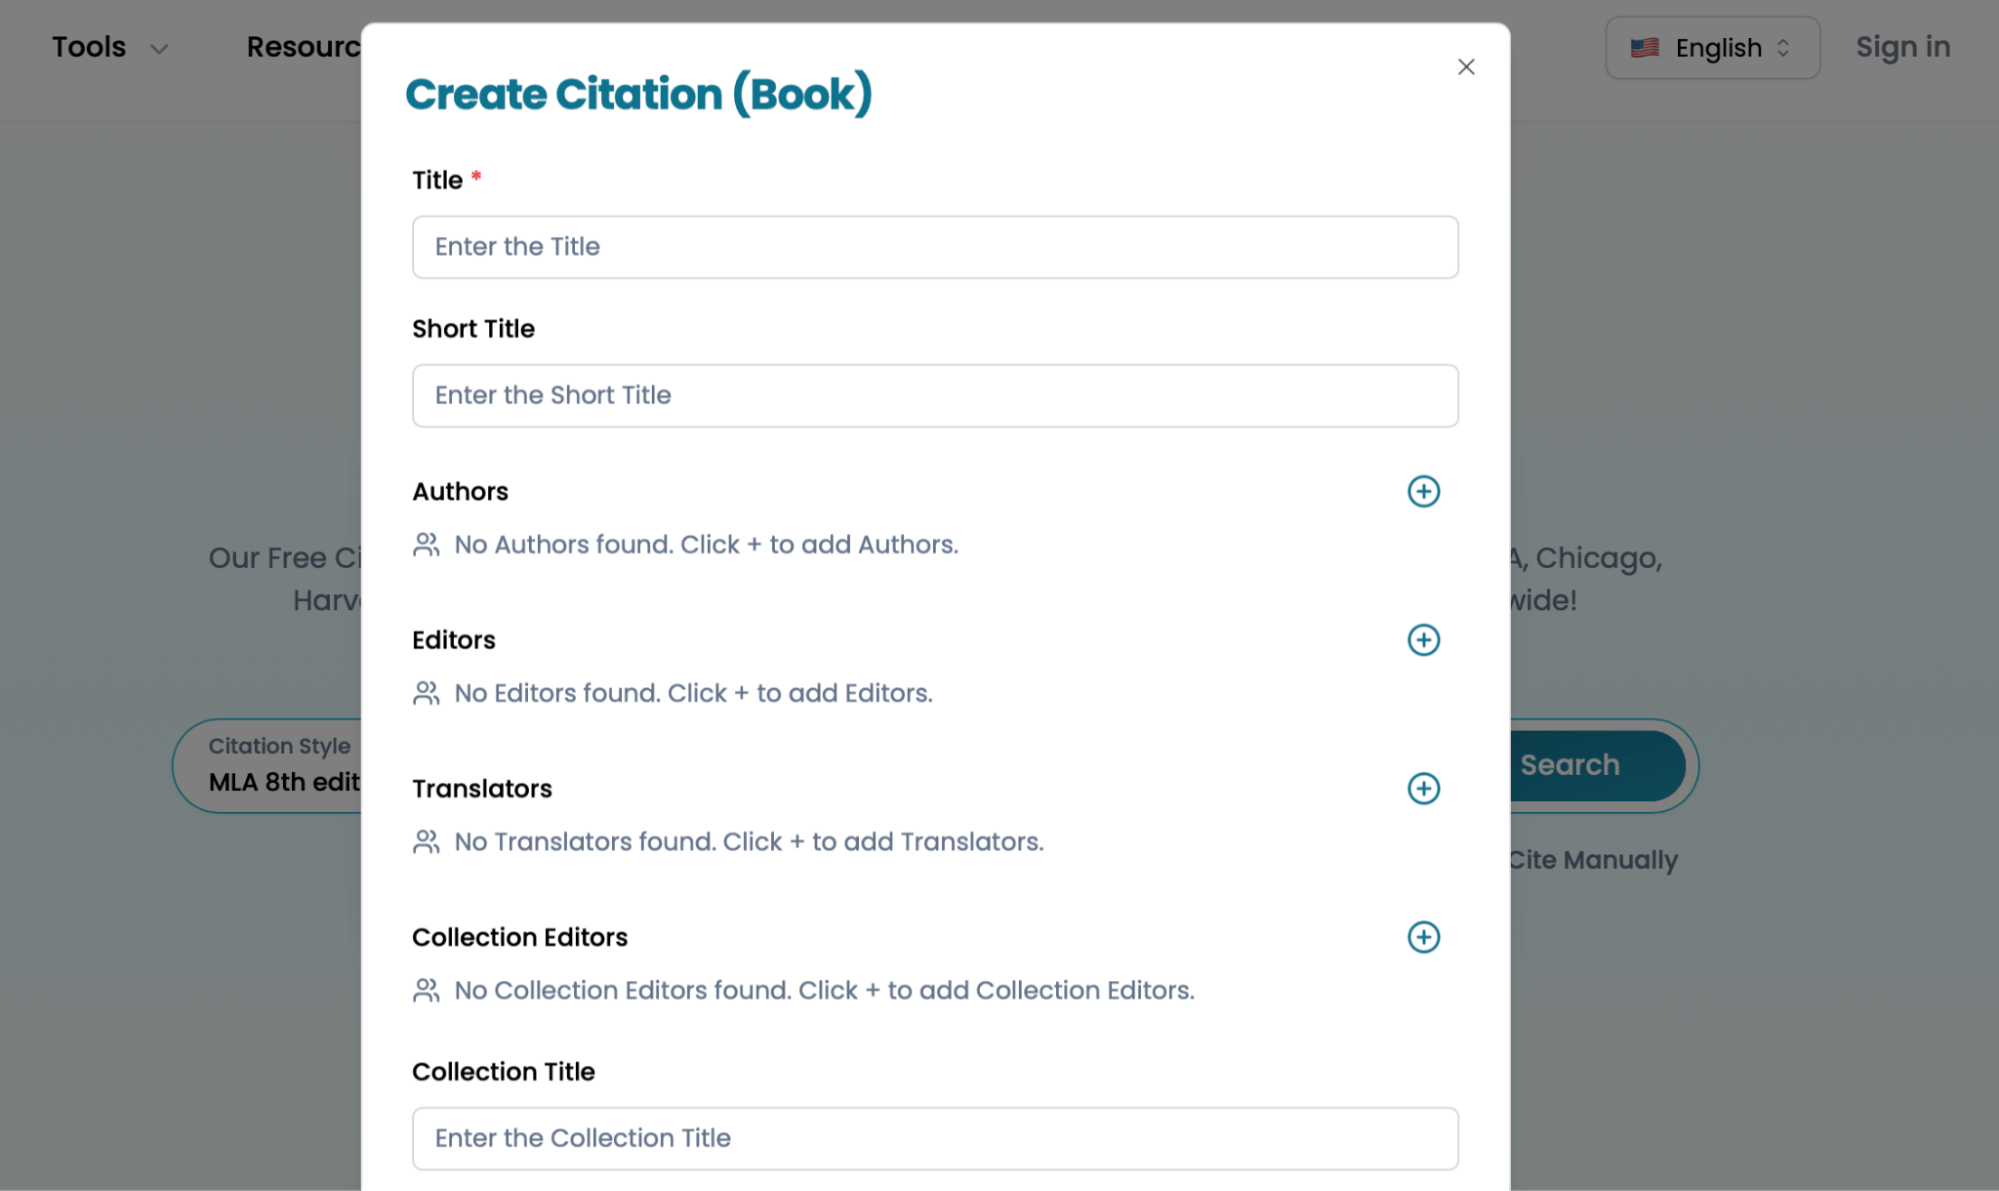Click the people icon beside Translators message

click(426, 841)
